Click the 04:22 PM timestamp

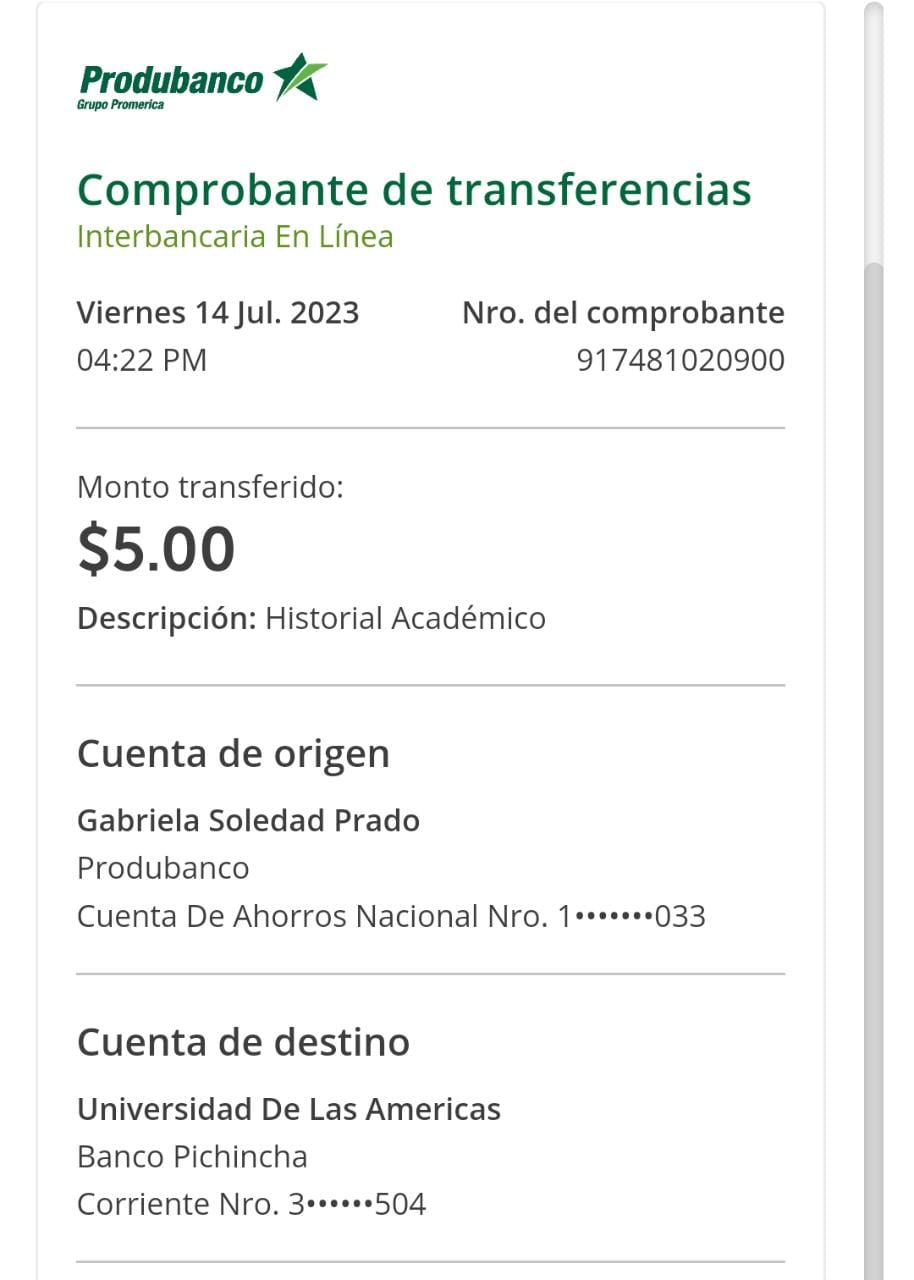point(142,360)
